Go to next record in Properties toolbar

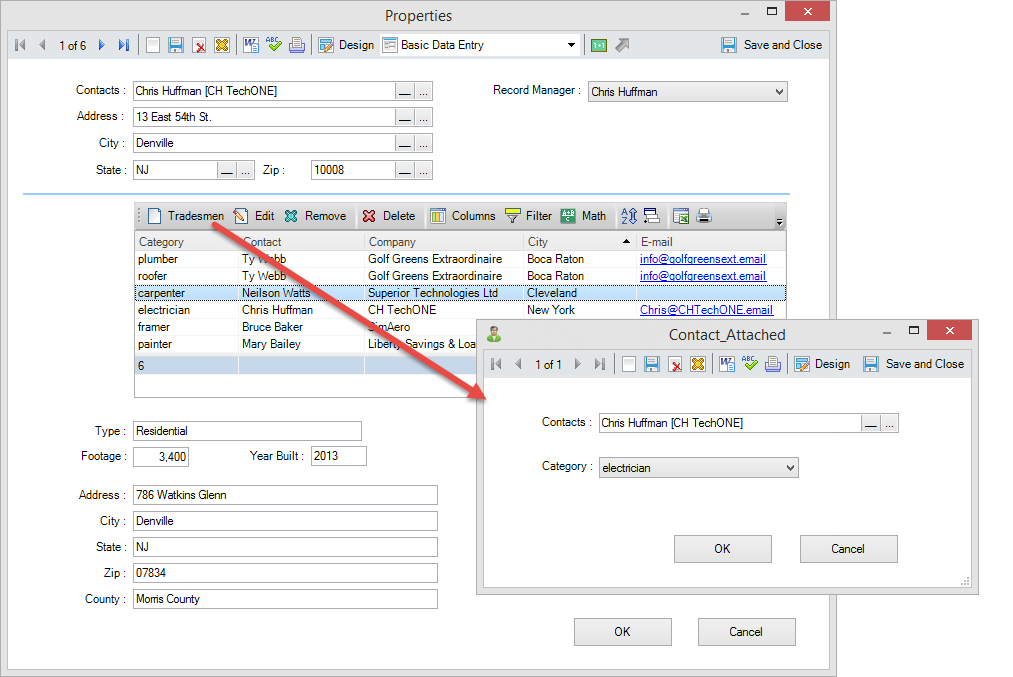click(101, 45)
